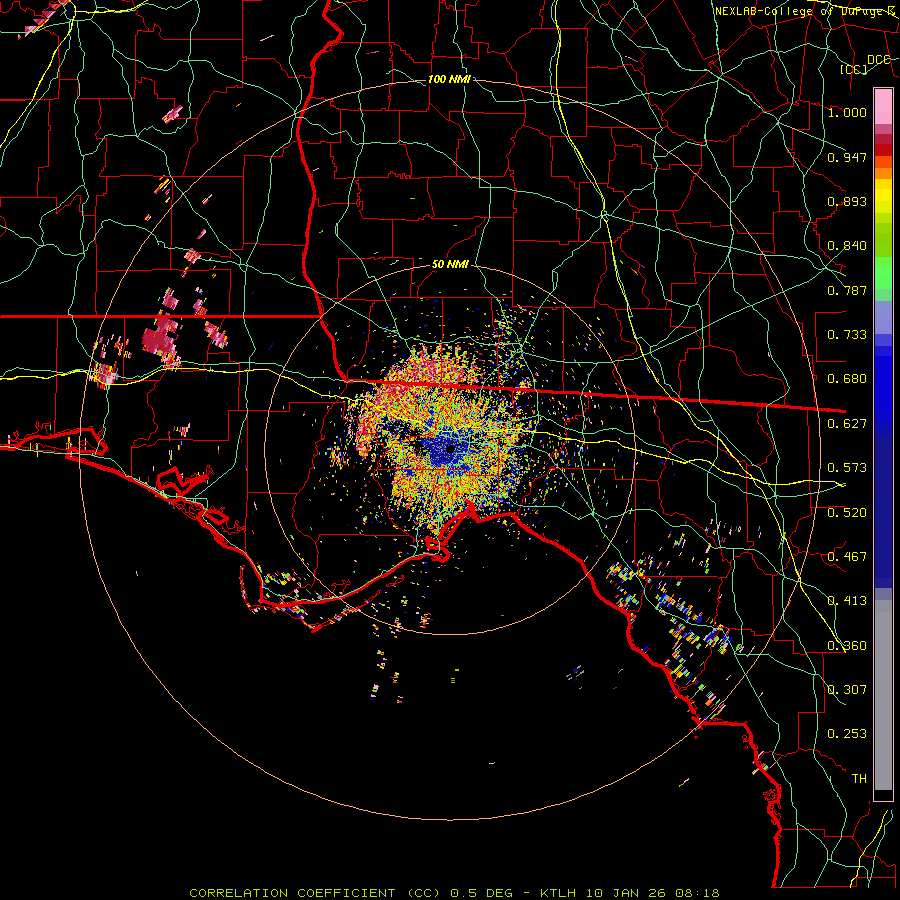Click the 100 NMI range ring label
The height and width of the screenshot is (900, 900).
pyautogui.click(x=449, y=79)
